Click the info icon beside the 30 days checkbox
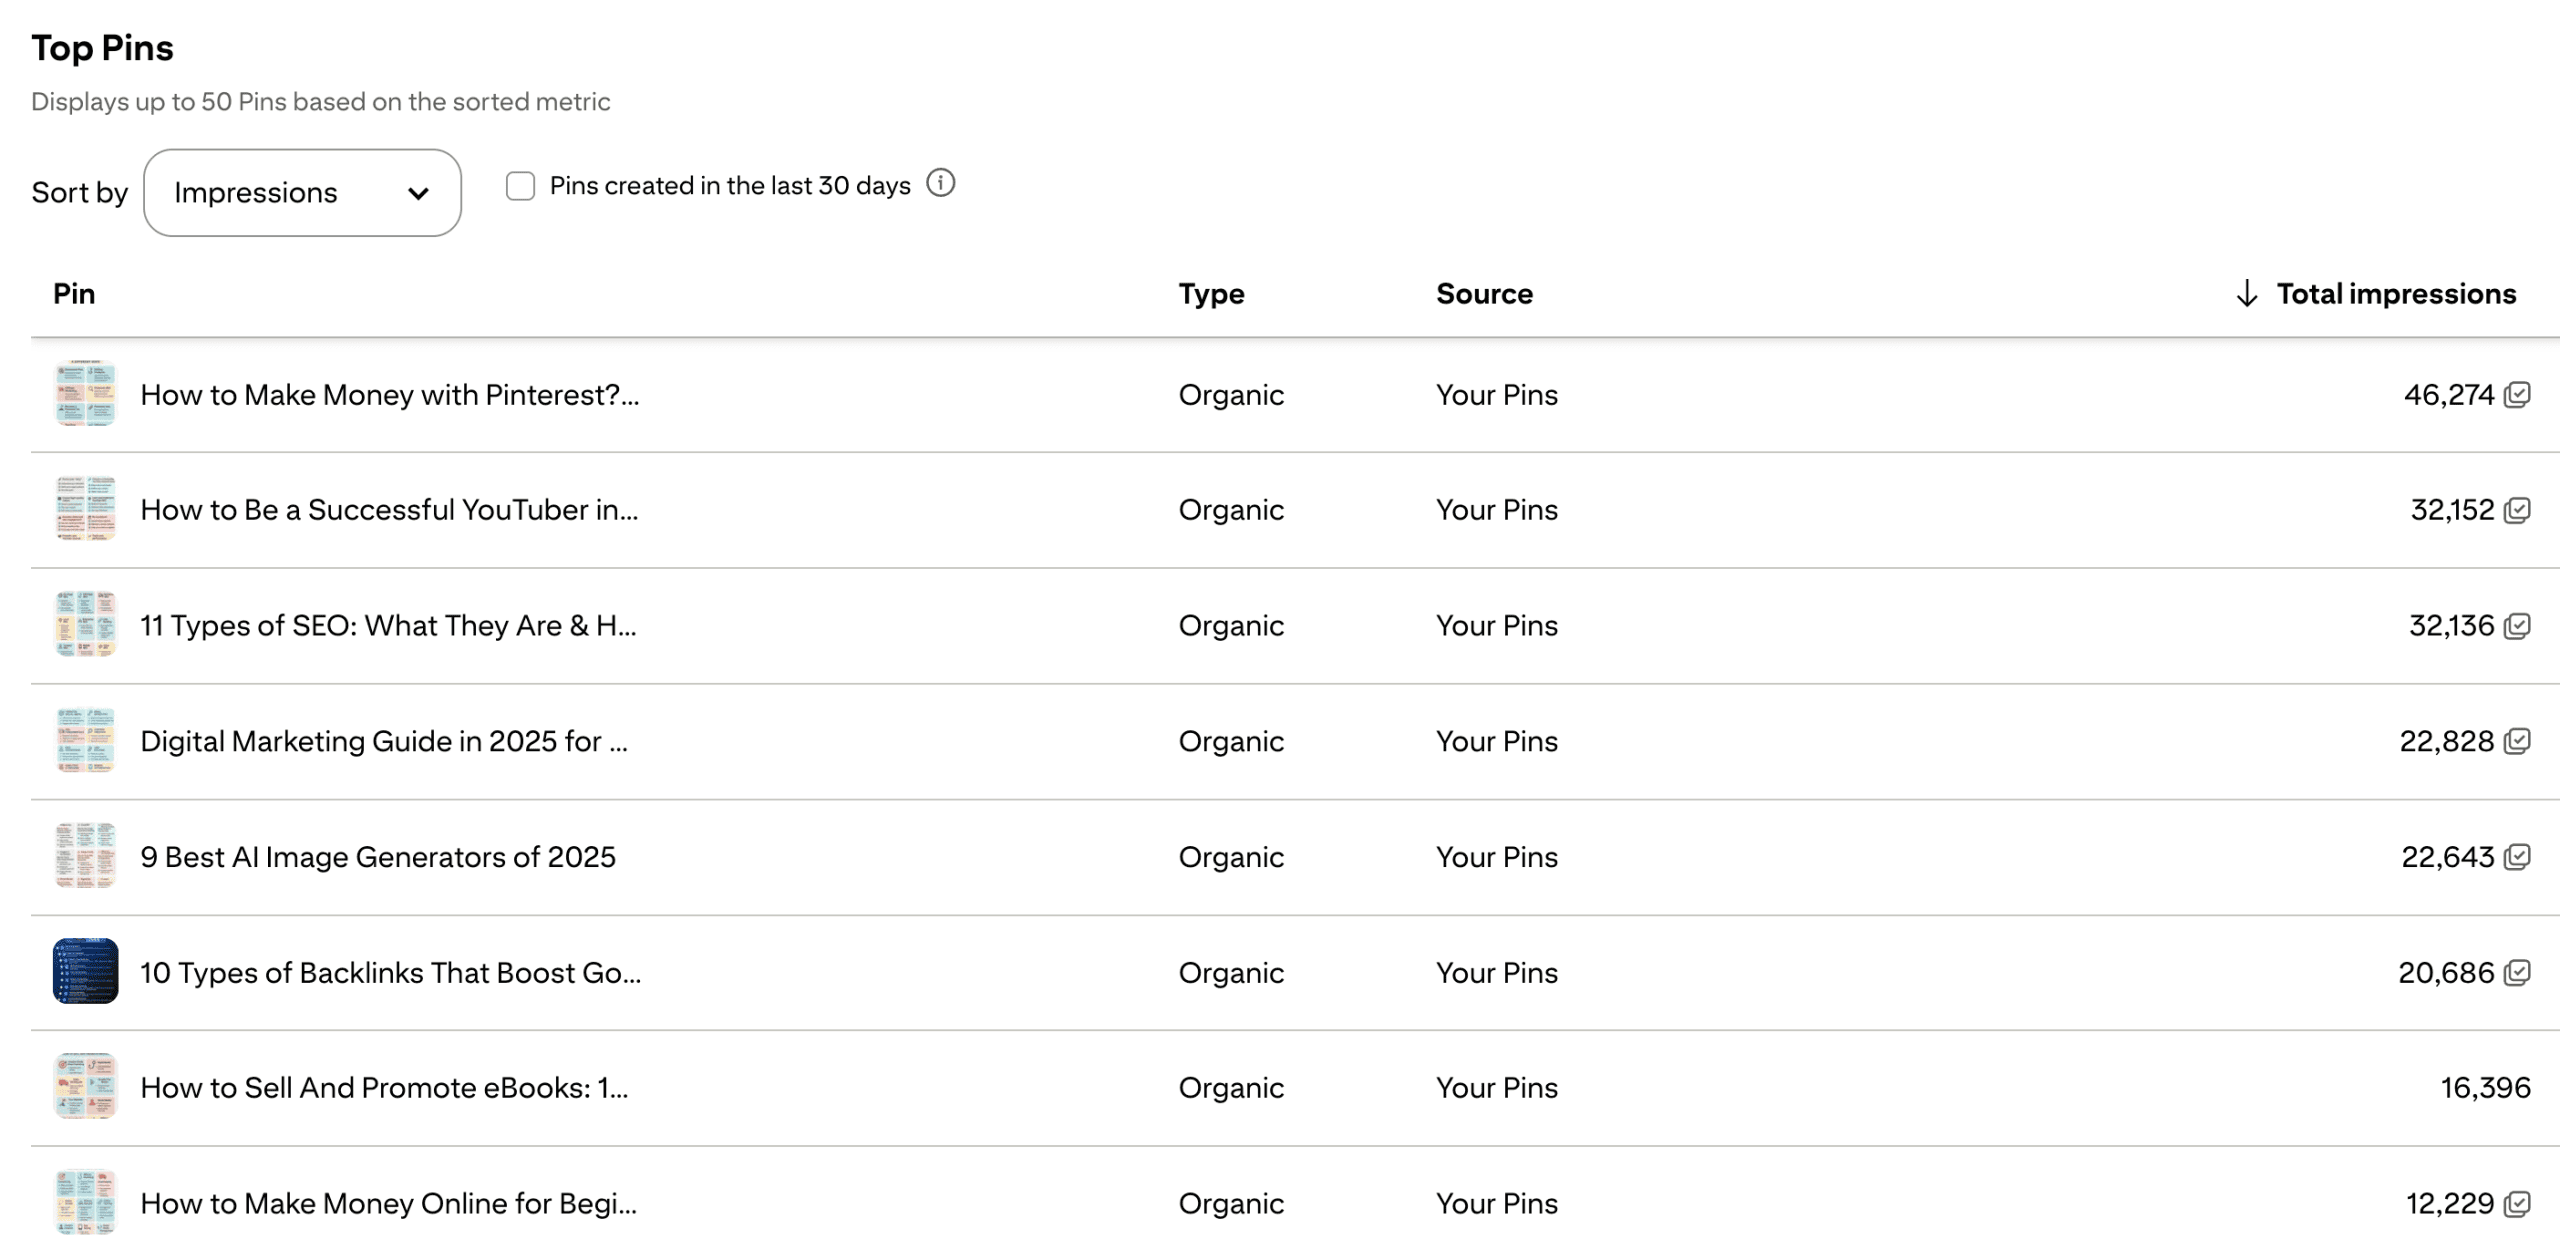2560x1260 pixels. tap(940, 183)
